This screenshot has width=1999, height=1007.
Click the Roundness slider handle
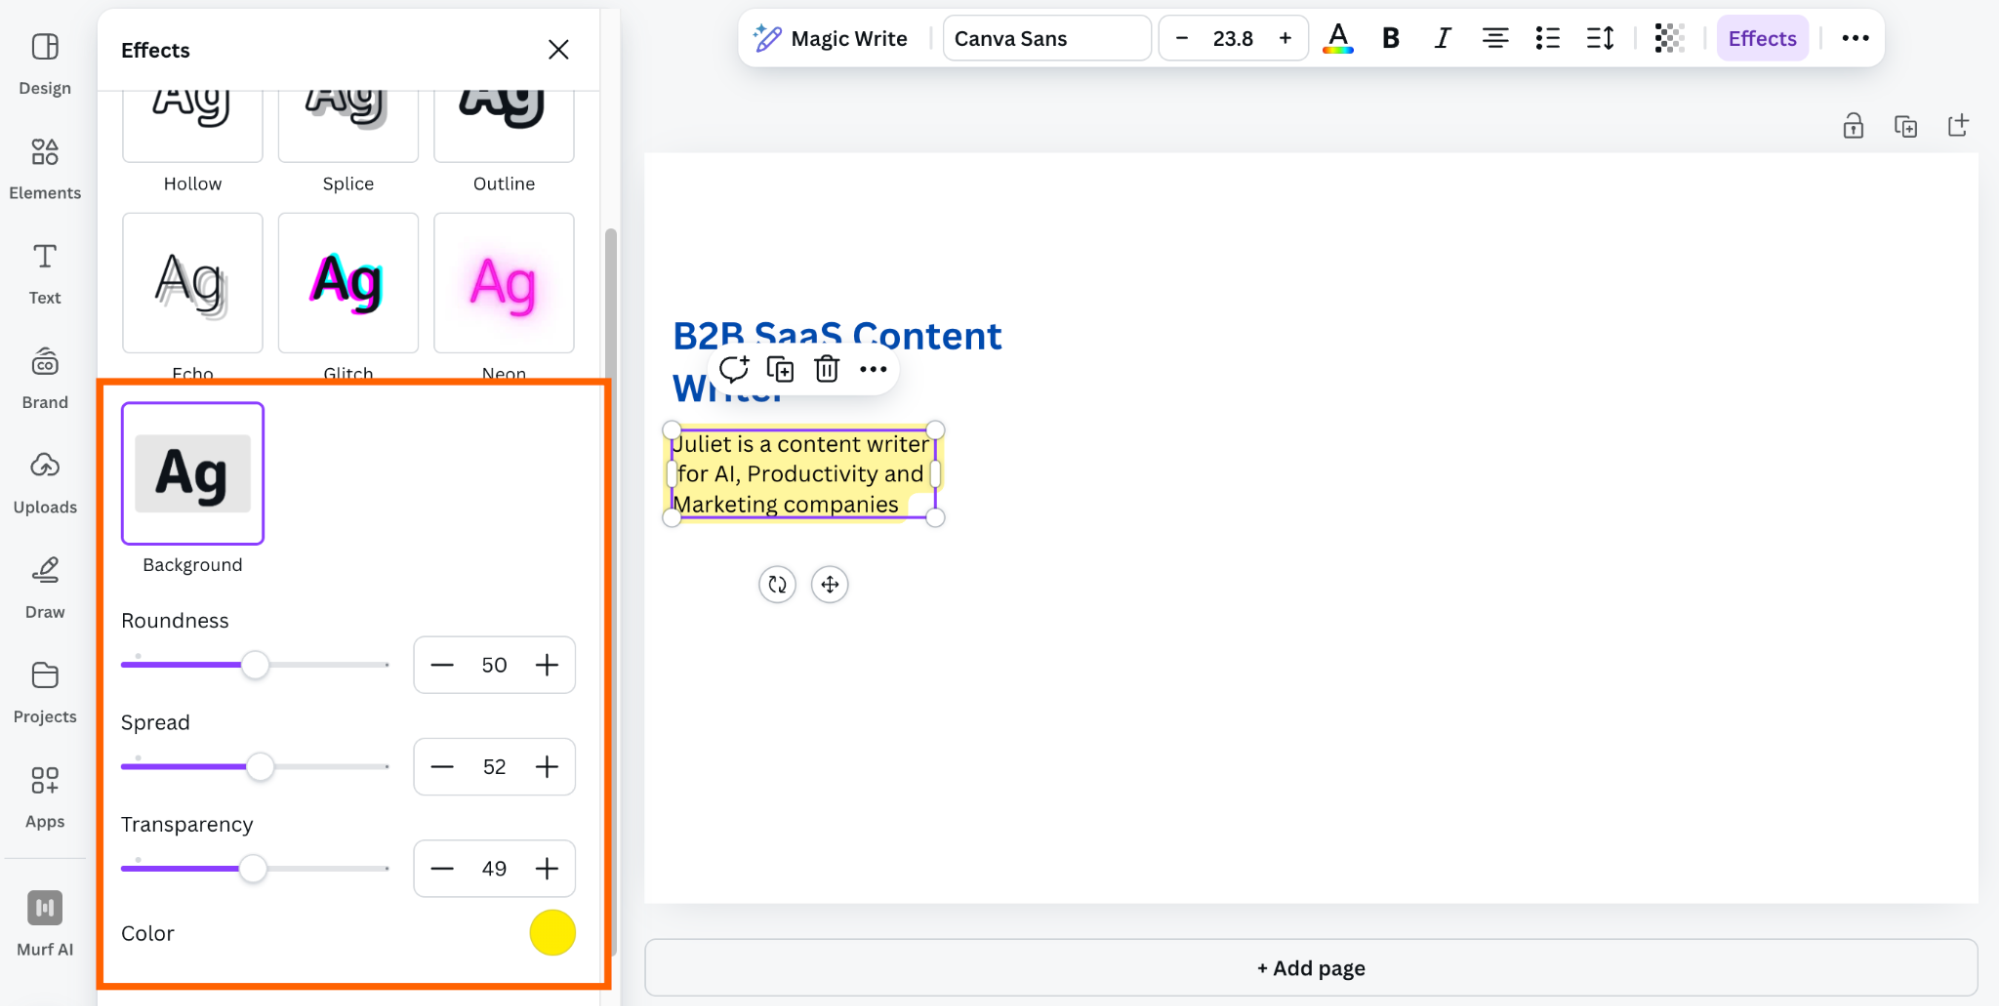click(x=255, y=665)
